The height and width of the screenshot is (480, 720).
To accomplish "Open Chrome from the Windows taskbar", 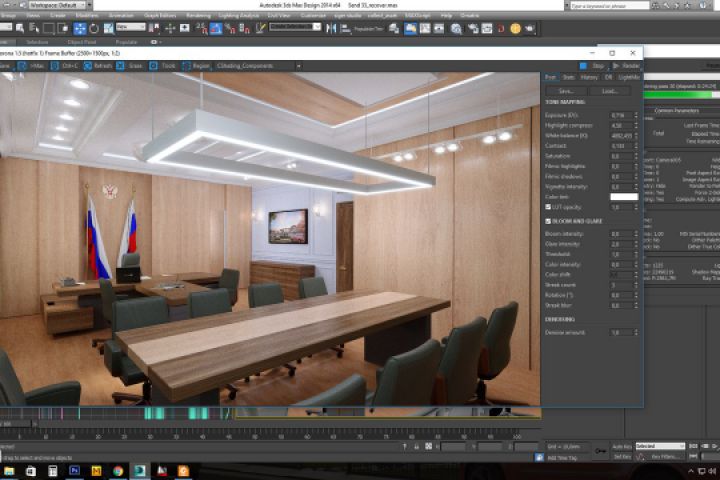I will [x=118, y=471].
